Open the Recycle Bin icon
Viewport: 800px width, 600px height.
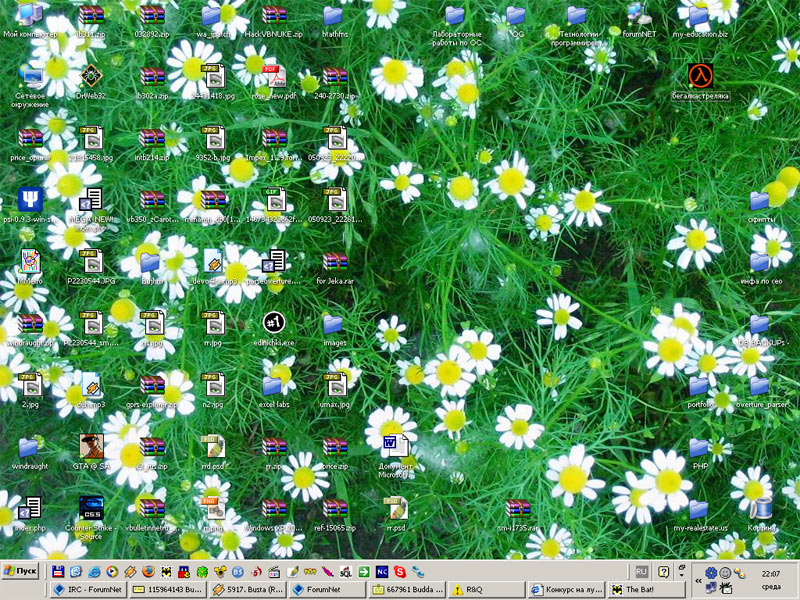click(x=762, y=509)
